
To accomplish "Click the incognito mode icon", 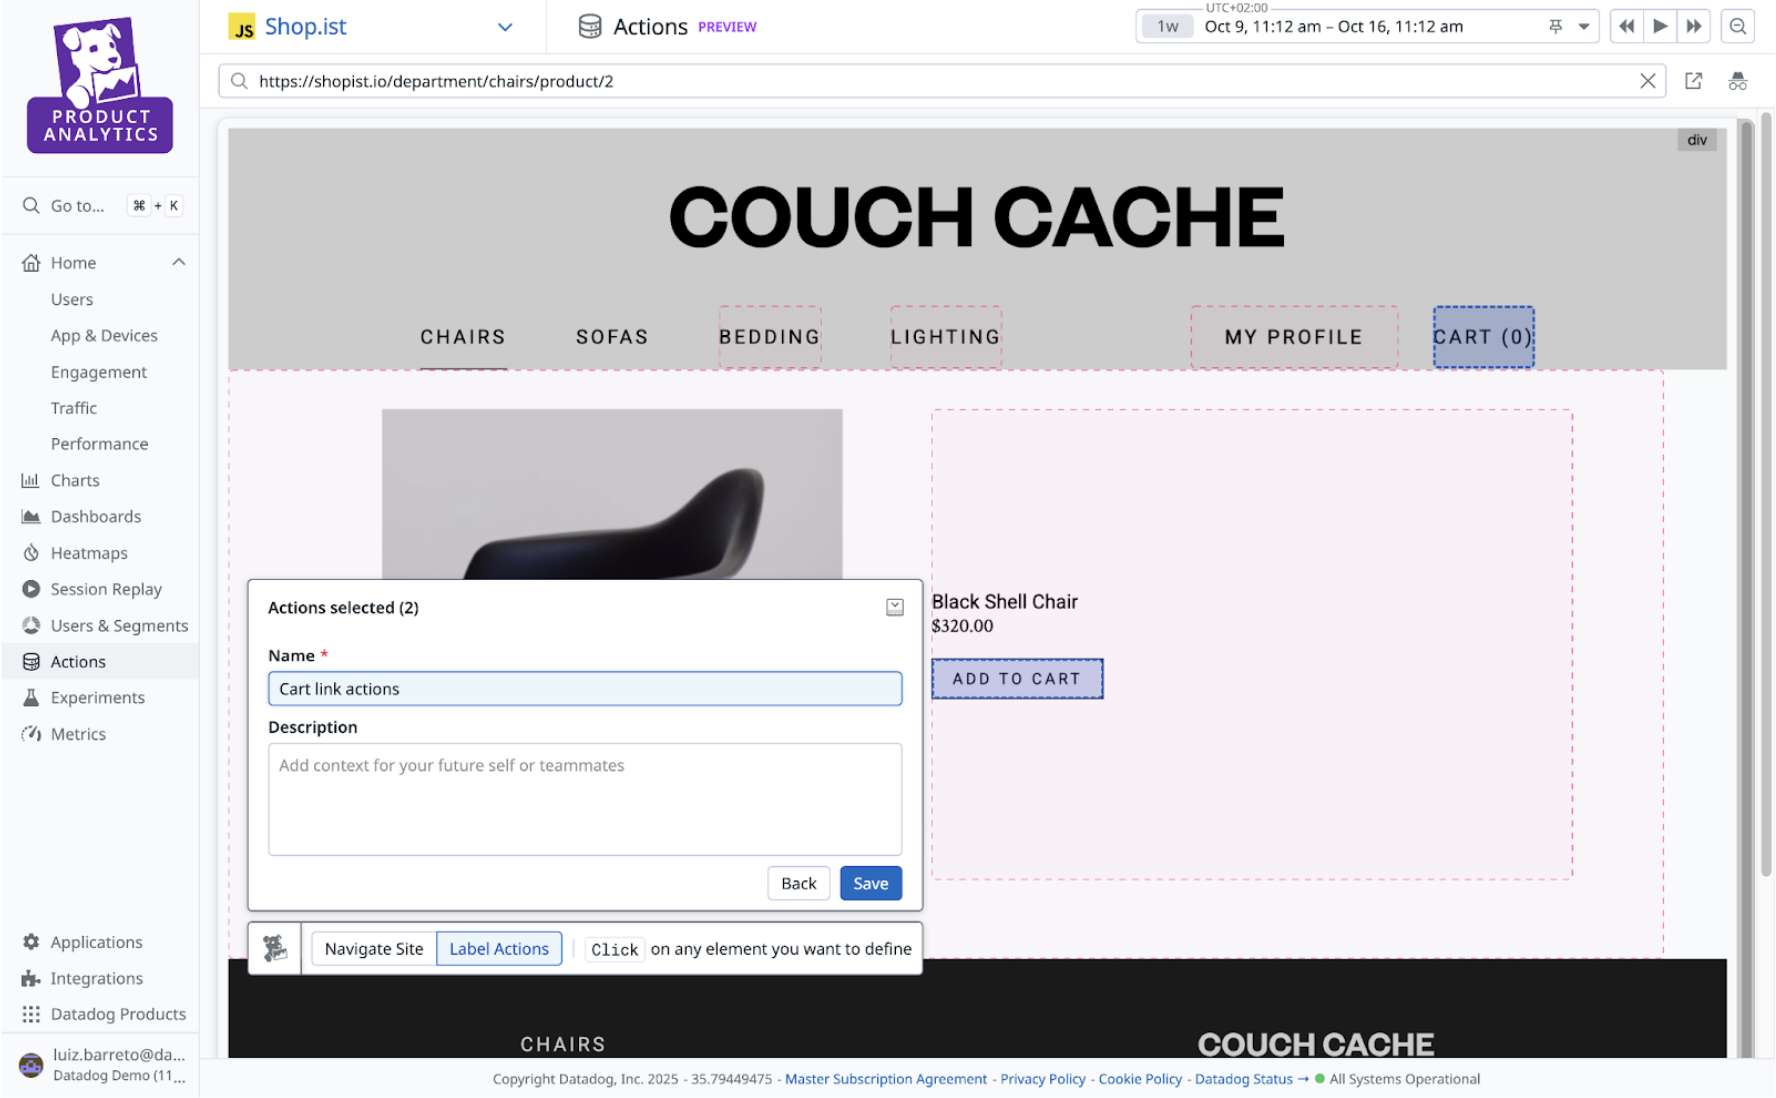I will click(x=1738, y=81).
